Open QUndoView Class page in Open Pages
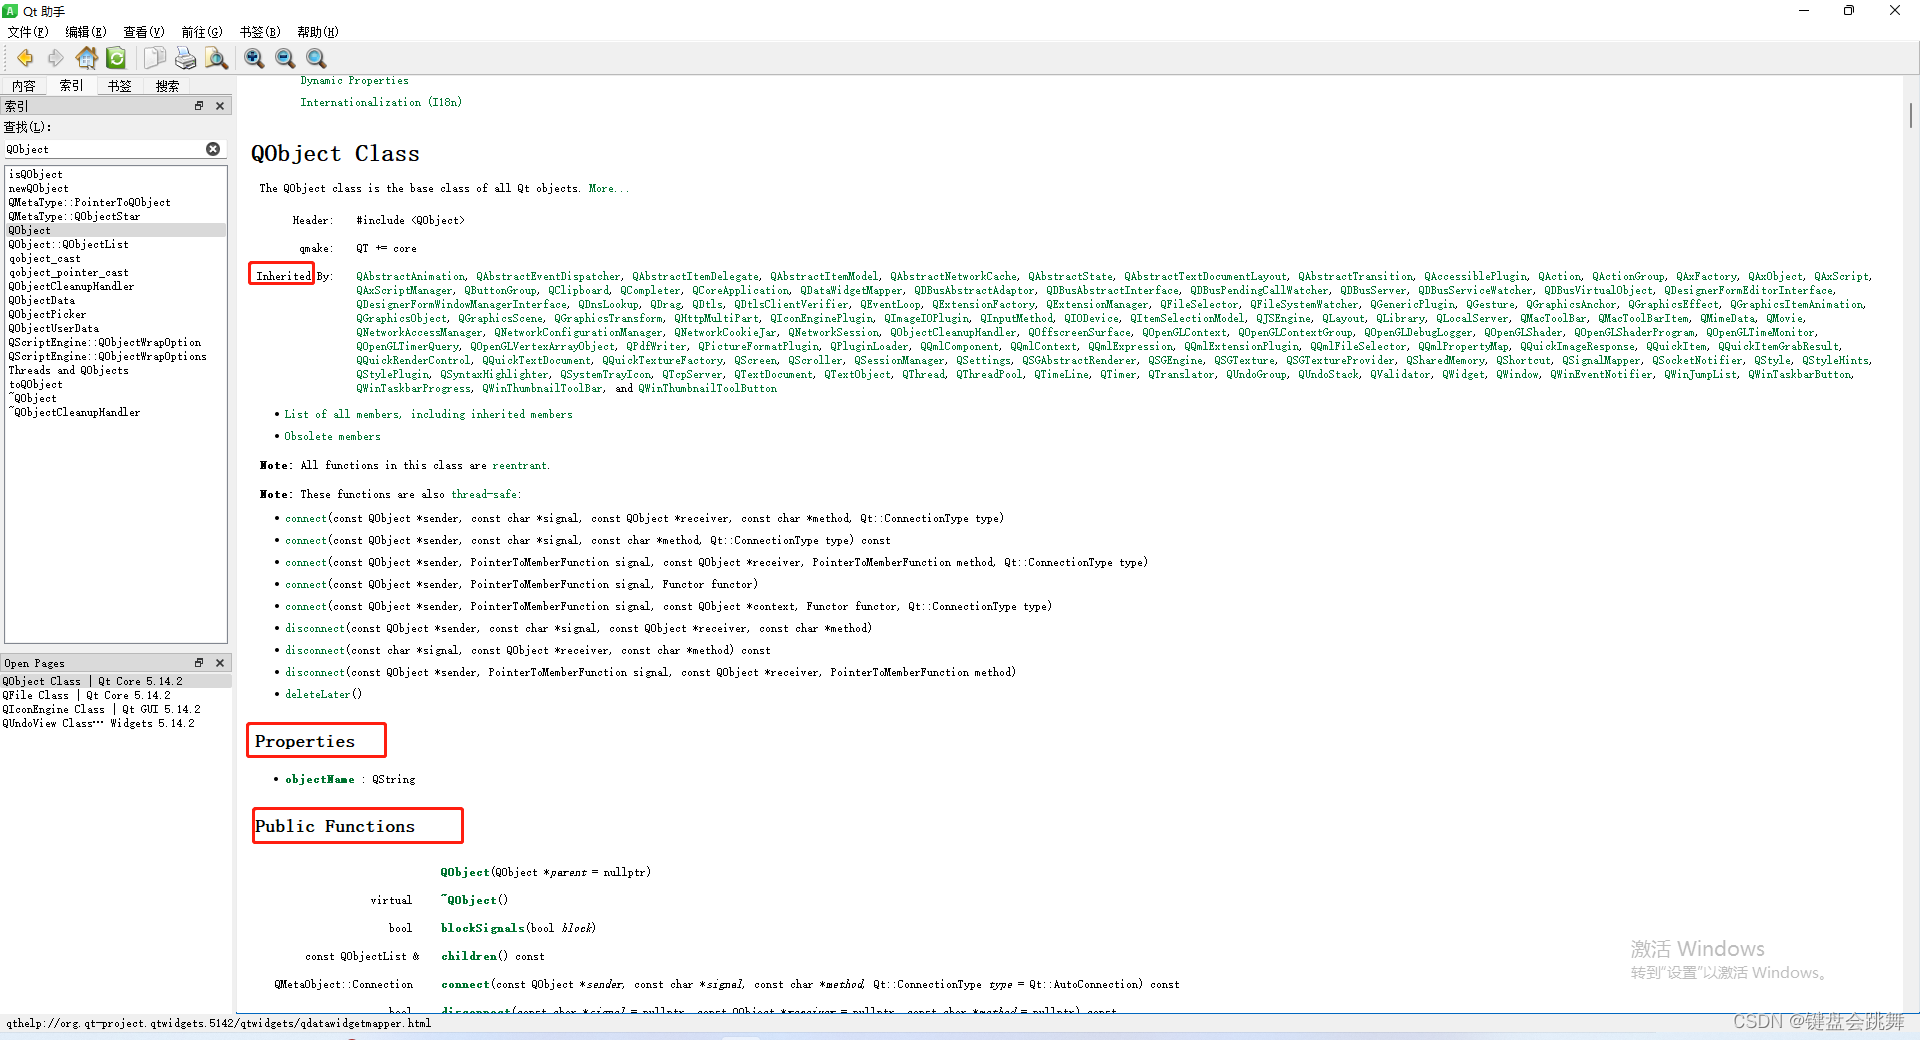 (x=98, y=723)
